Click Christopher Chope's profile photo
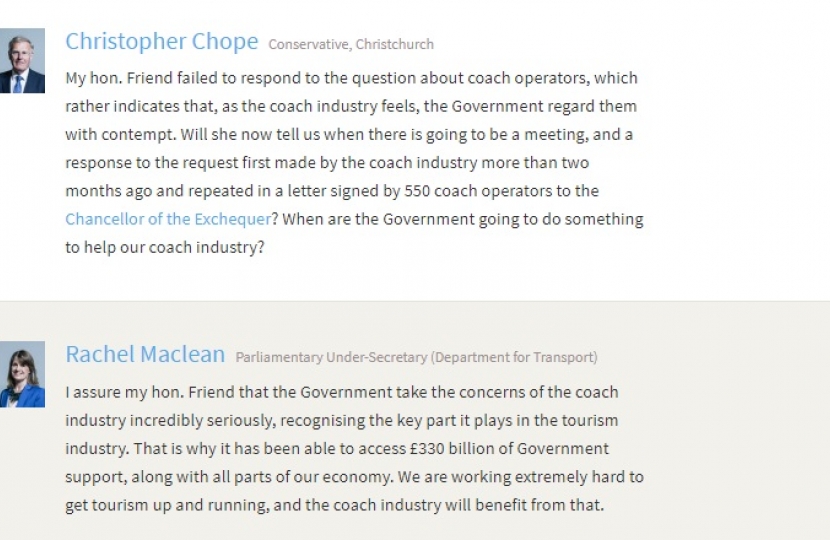830x540 pixels. [x=21, y=62]
